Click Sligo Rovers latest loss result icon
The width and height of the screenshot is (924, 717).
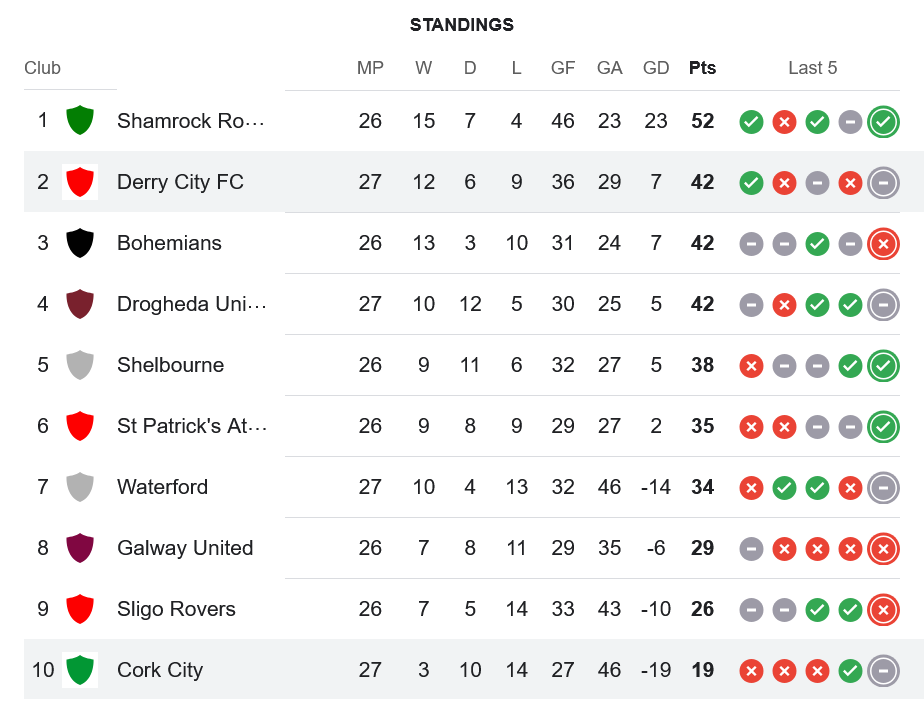(x=882, y=610)
